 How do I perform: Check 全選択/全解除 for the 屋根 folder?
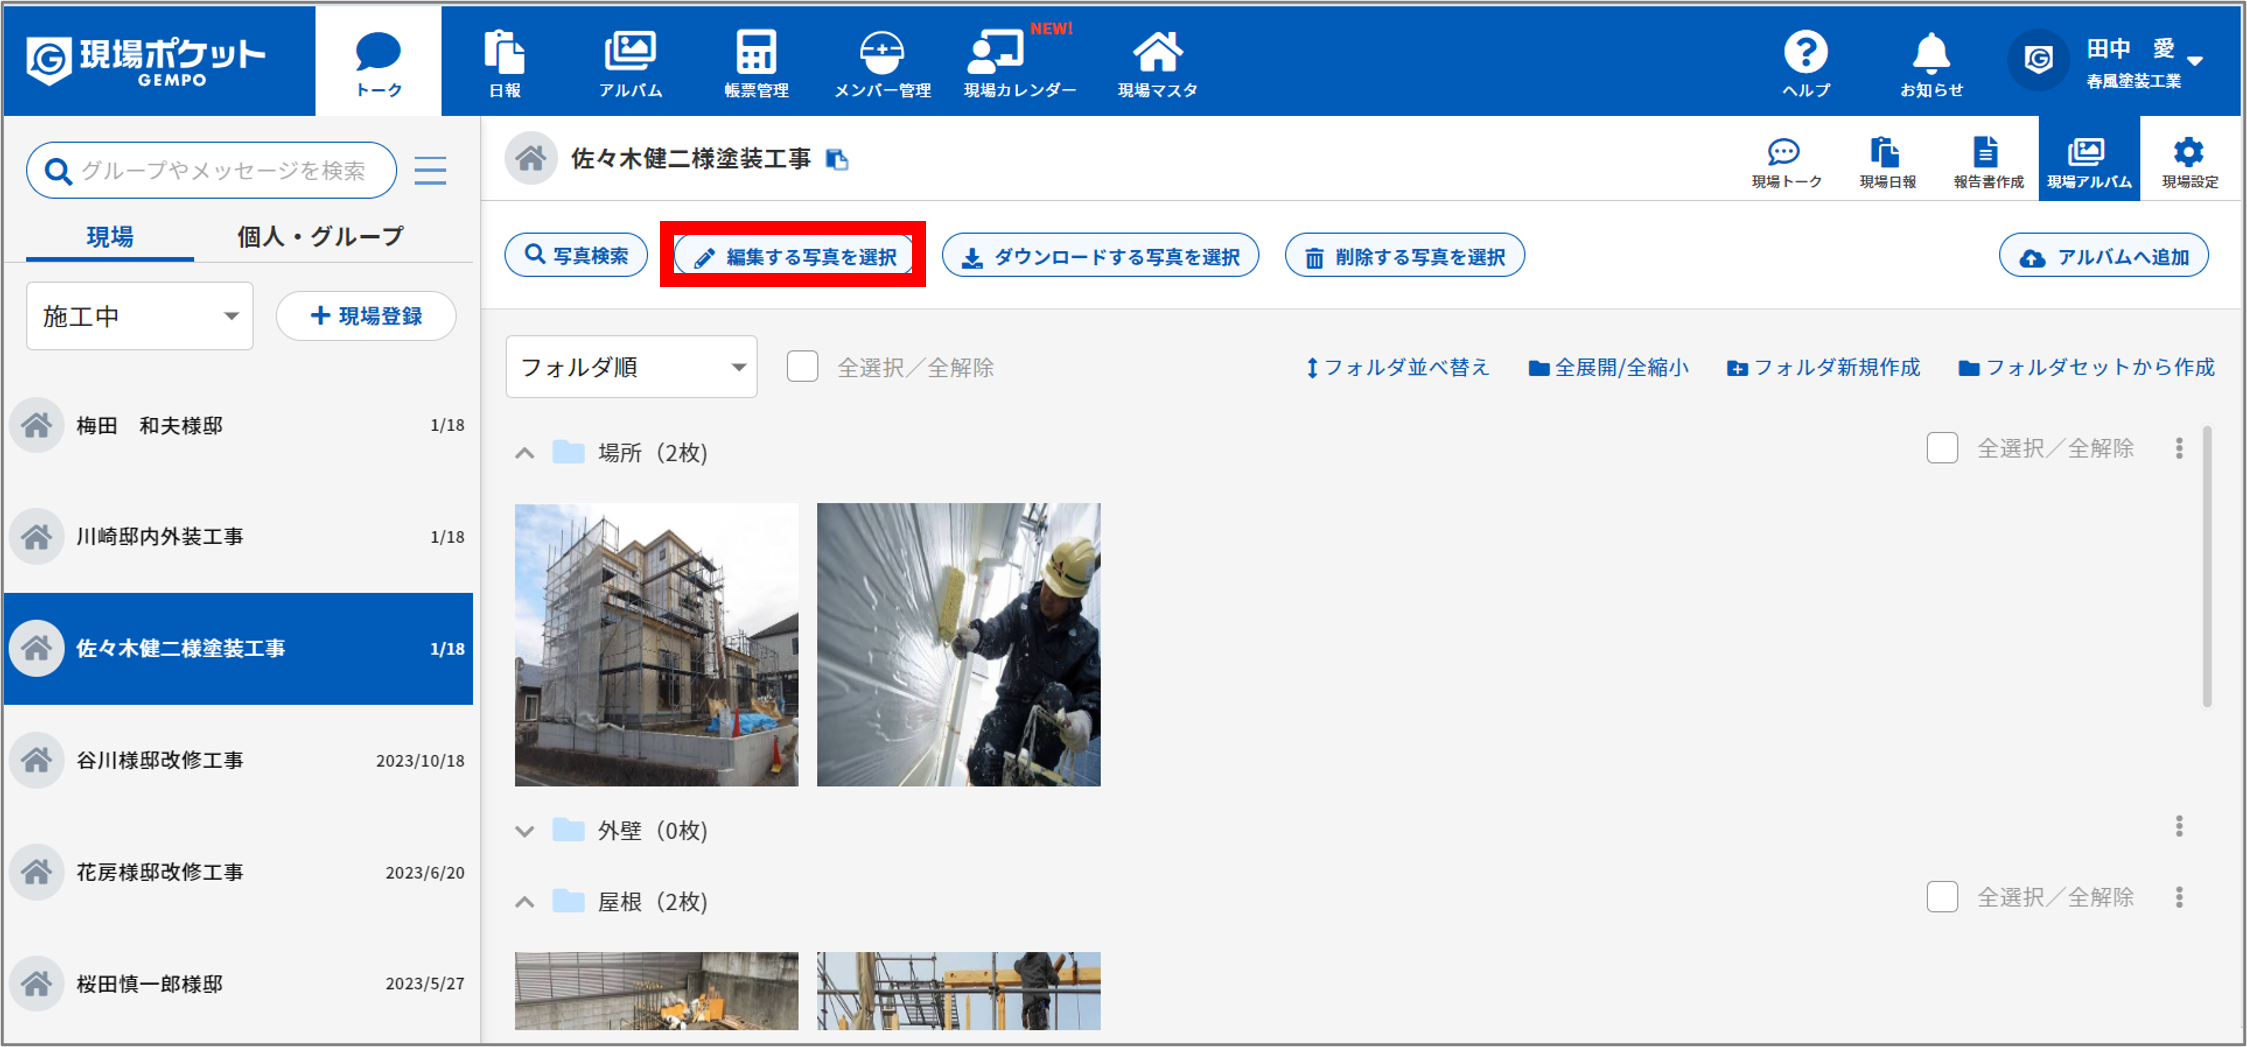(1942, 897)
